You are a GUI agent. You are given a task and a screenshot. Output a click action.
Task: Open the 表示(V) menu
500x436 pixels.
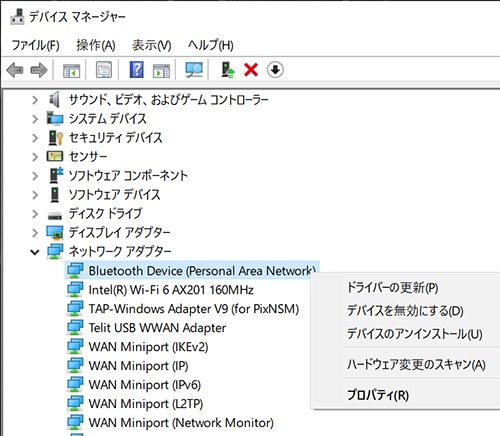(x=152, y=45)
